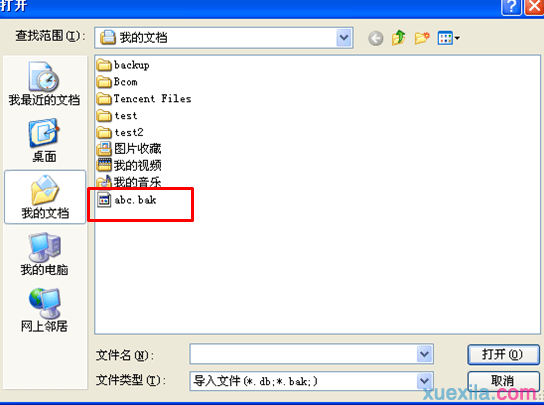Select the 我的视频 folder

tap(129, 165)
